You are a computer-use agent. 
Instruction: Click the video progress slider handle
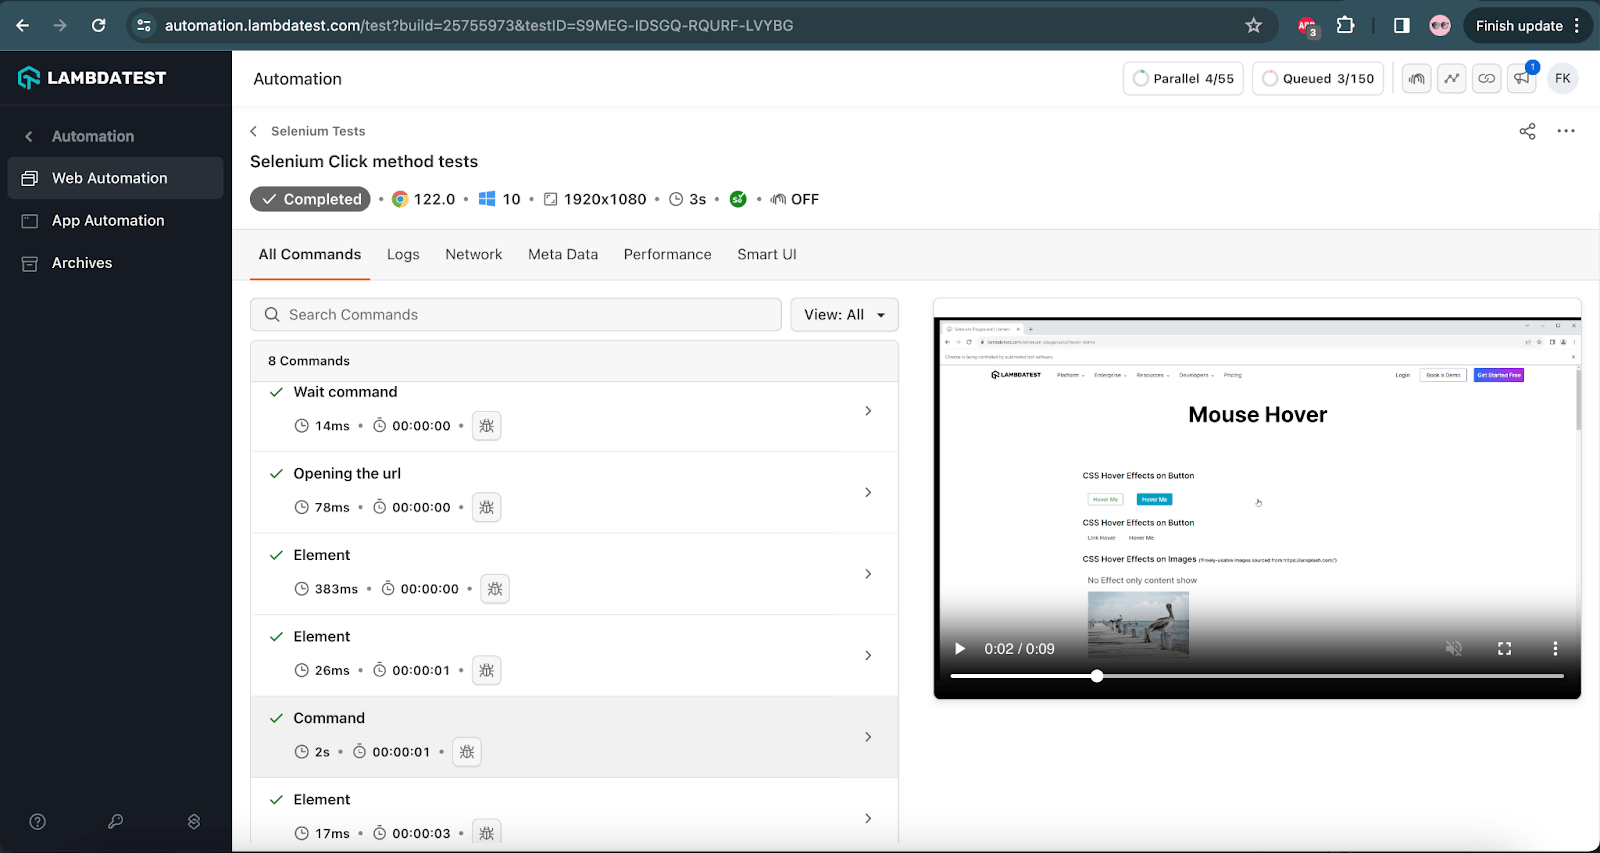pyautogui.click(x=1097, y=676)
